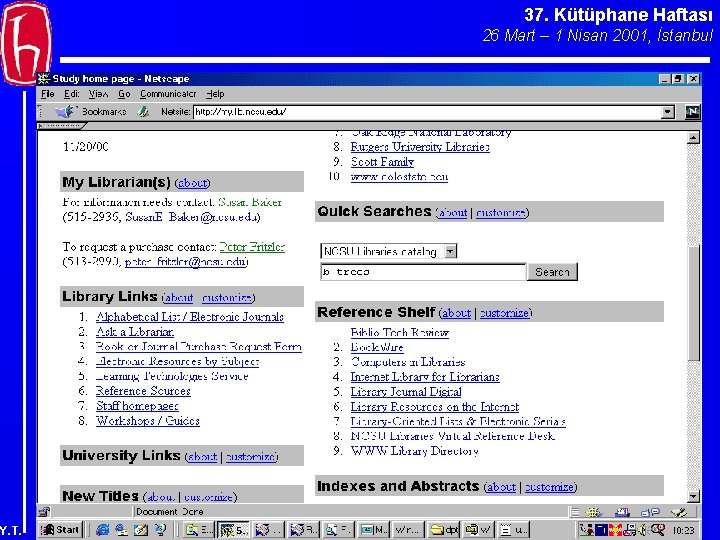This screenshot has height=540, width=720.
Task: Open the Go menu
Action: point(124,94)
